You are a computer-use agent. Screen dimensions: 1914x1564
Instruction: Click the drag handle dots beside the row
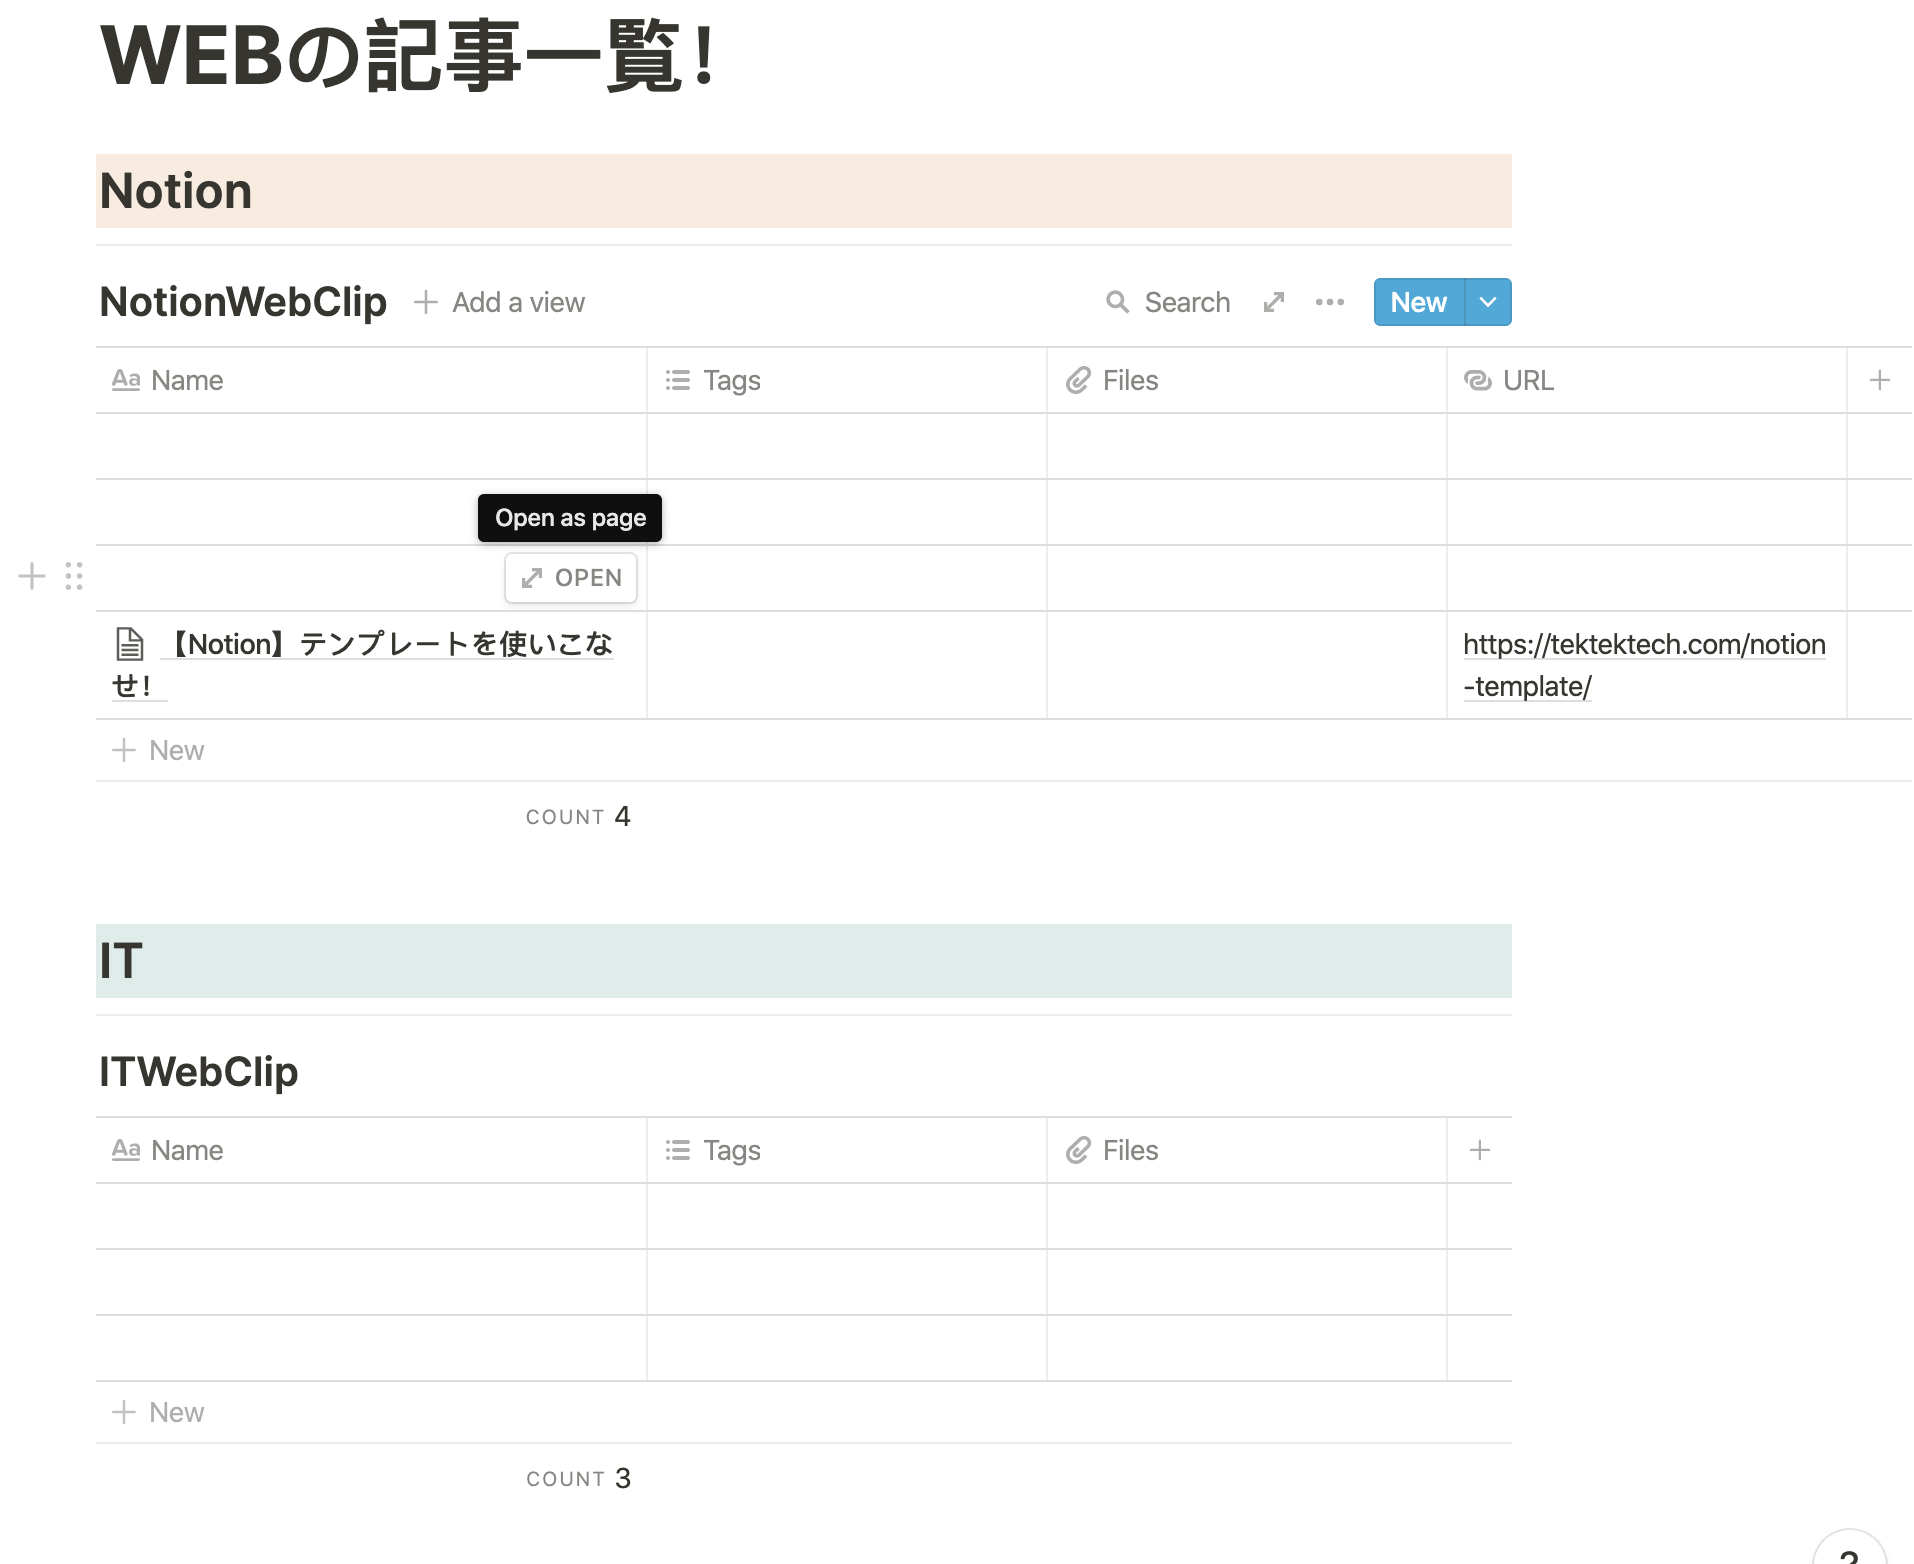click(71, 577)
